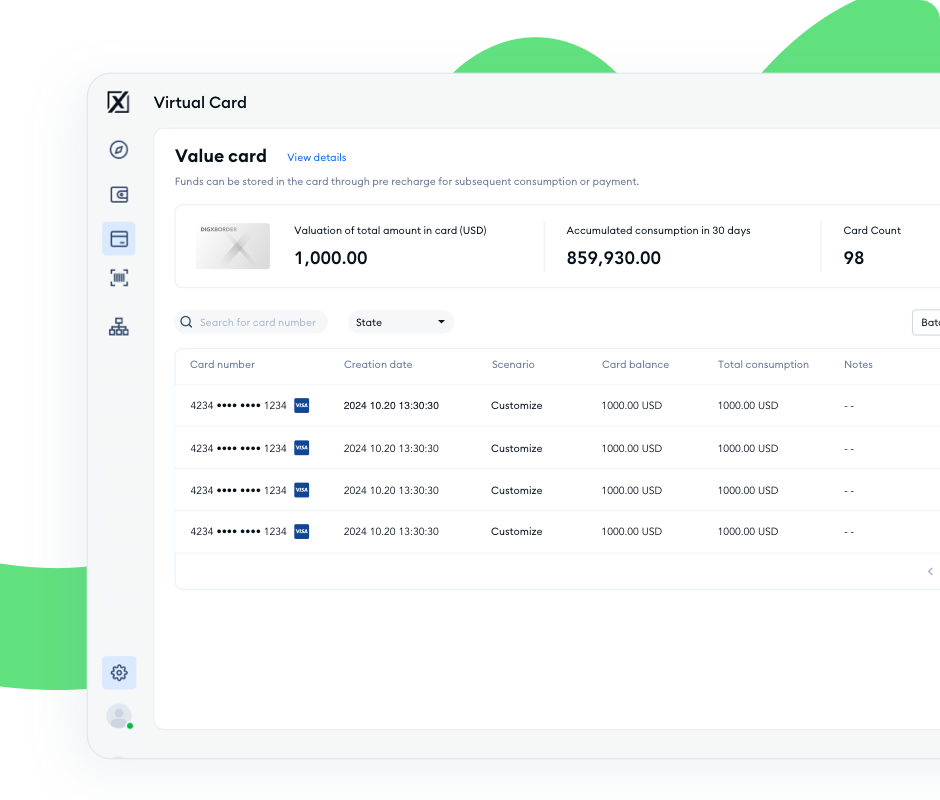The height and width of the screenshot is (800, 940).
Task: Open settings gear icon in the sidebar
Action: (x=119, y=673)
